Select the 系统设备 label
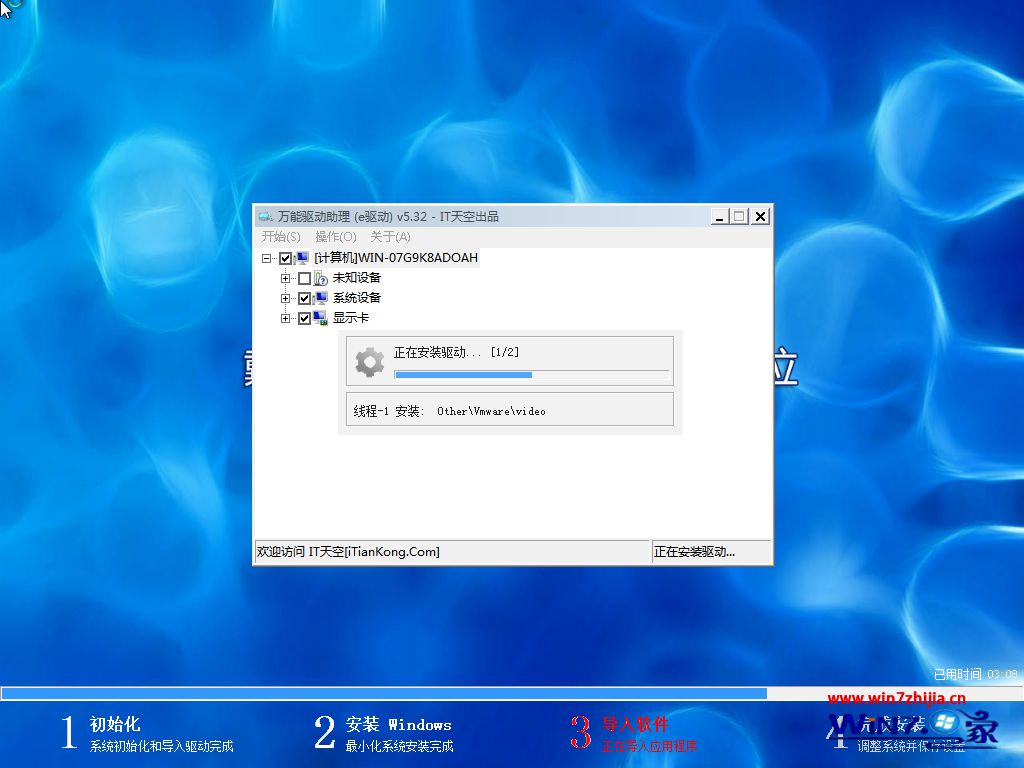Screen dimensions: 1024x768 coord(357,298)
